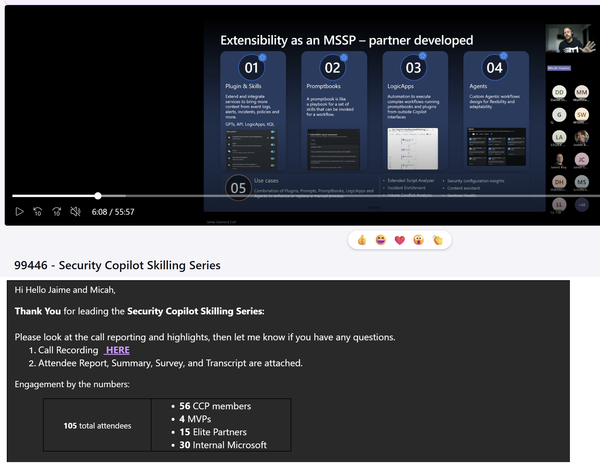Screen dimensions: 600x466
Task: Click the LL participant avatar
Action: click(x=559, y=204)
